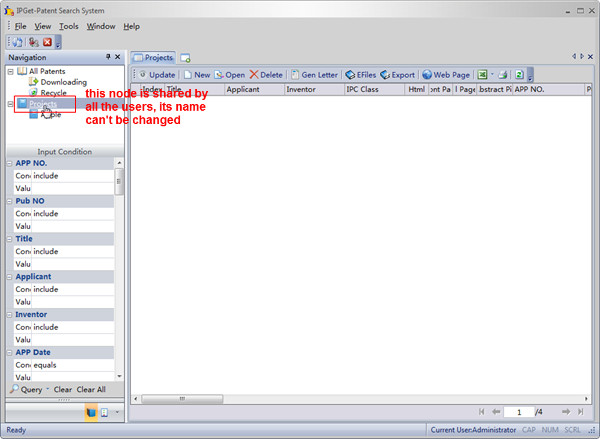Open dropdown arrow next to Excel icon
This screenshot has height=439, width=600.
coord(492,75)
